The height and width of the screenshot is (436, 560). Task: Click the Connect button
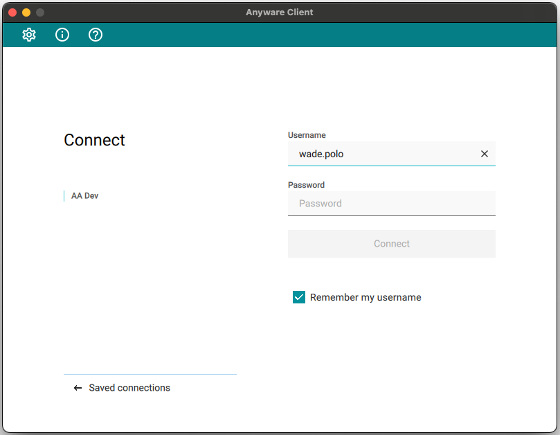[x=391, y=244]
